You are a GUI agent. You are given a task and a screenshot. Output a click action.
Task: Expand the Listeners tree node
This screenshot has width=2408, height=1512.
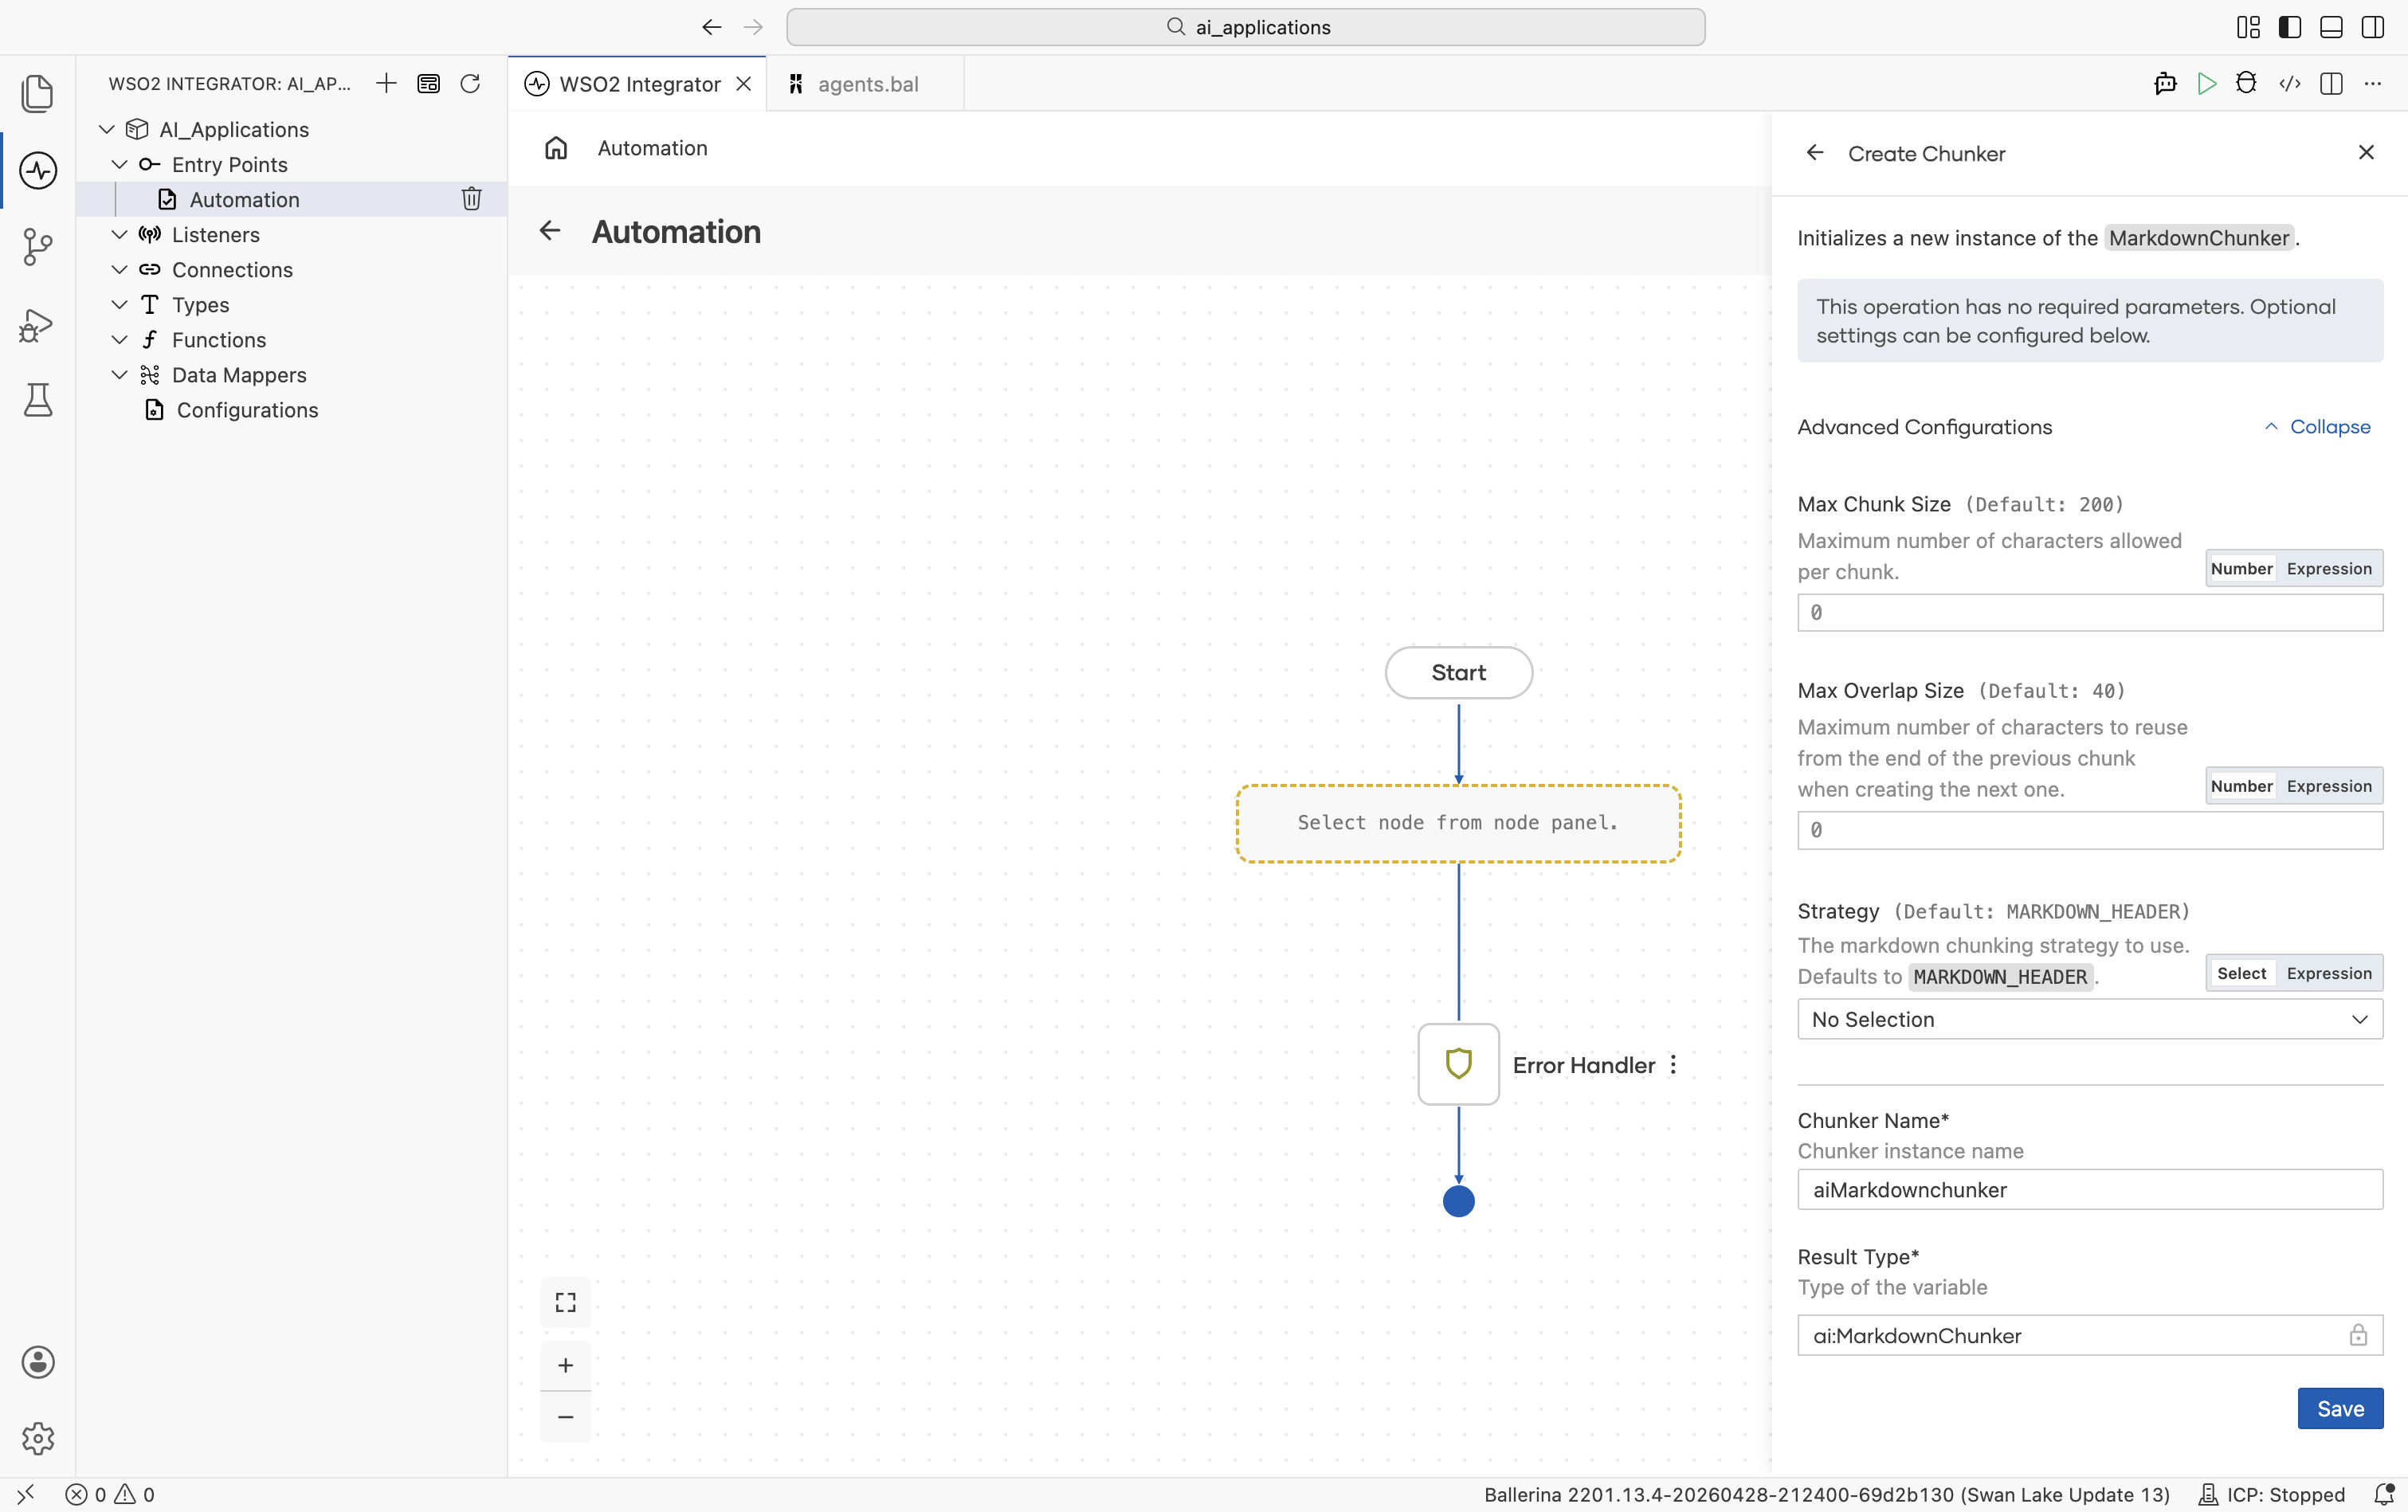coord(119,234)
